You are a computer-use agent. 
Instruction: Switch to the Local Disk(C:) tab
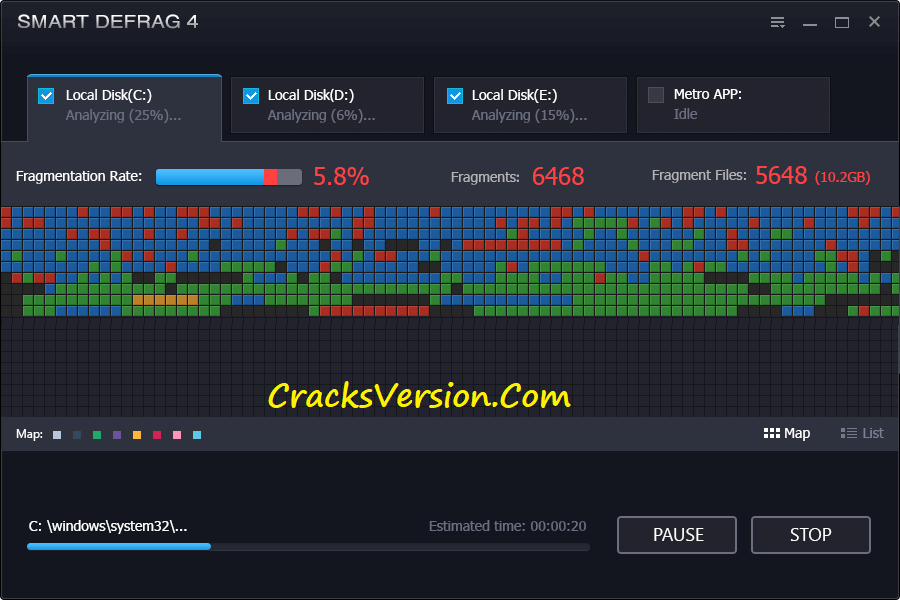(x=124, y=106)
